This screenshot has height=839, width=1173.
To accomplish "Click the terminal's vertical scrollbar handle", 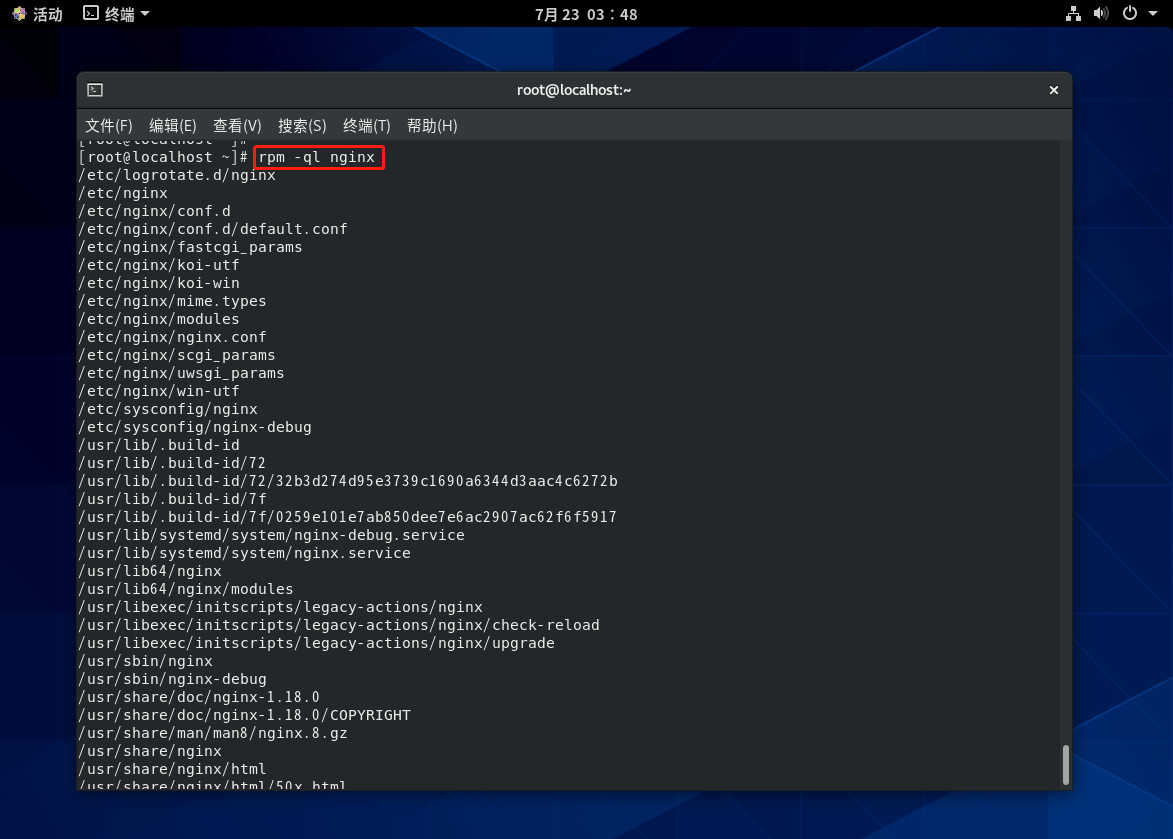I will pos(1066,765).
